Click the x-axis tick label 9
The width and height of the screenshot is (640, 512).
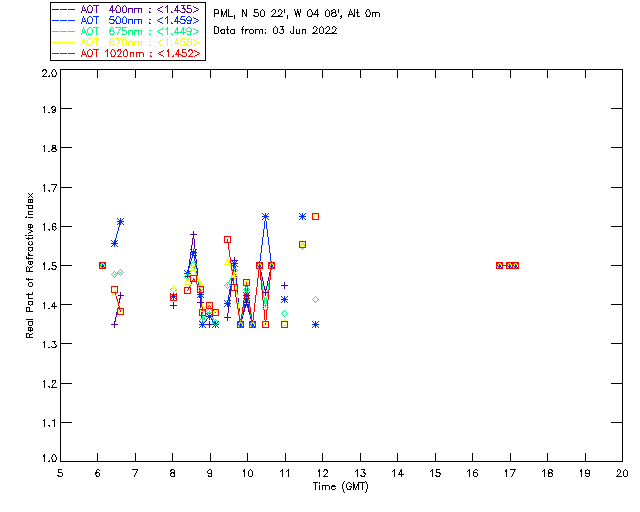(210, 473)
